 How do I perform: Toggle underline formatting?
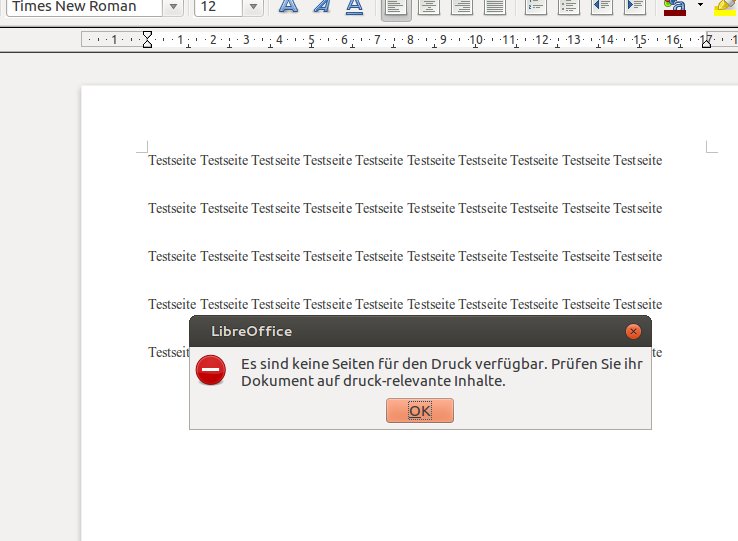point(354,7)
